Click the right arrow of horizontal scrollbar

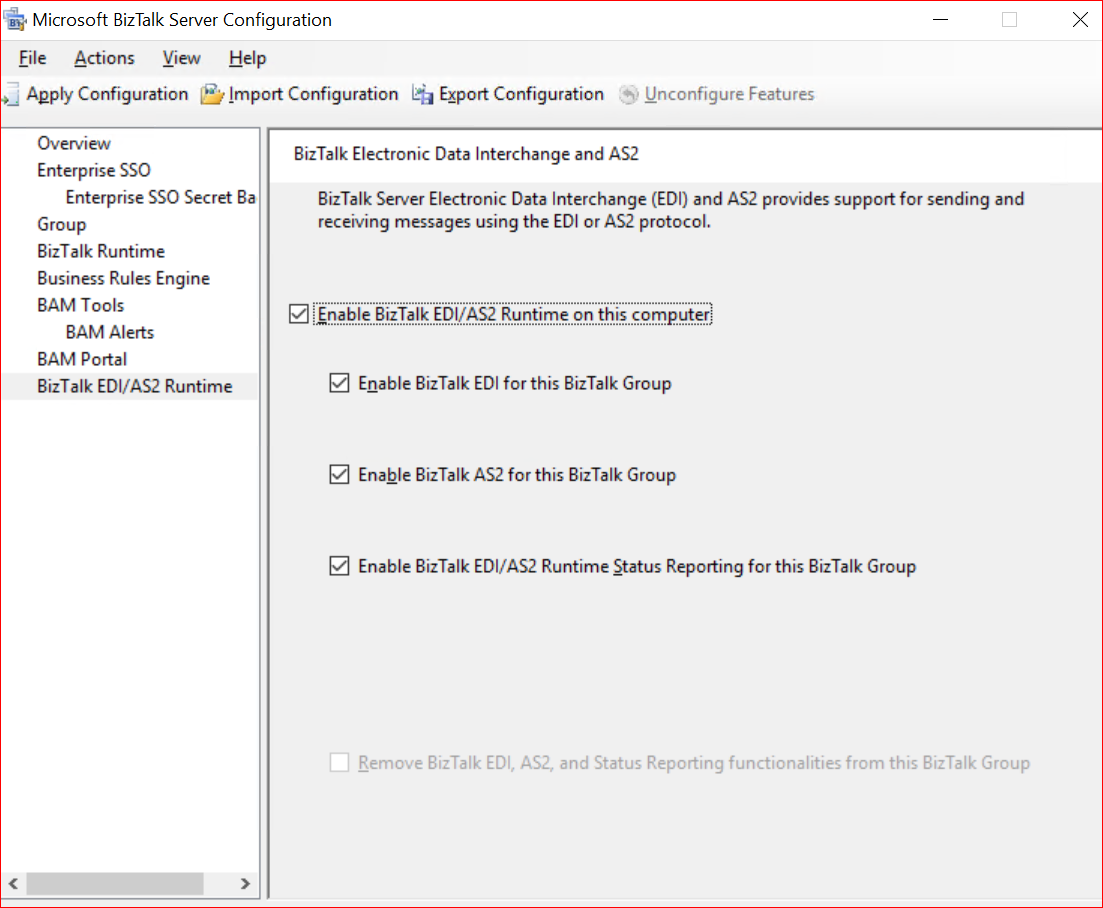pos(245,884)
